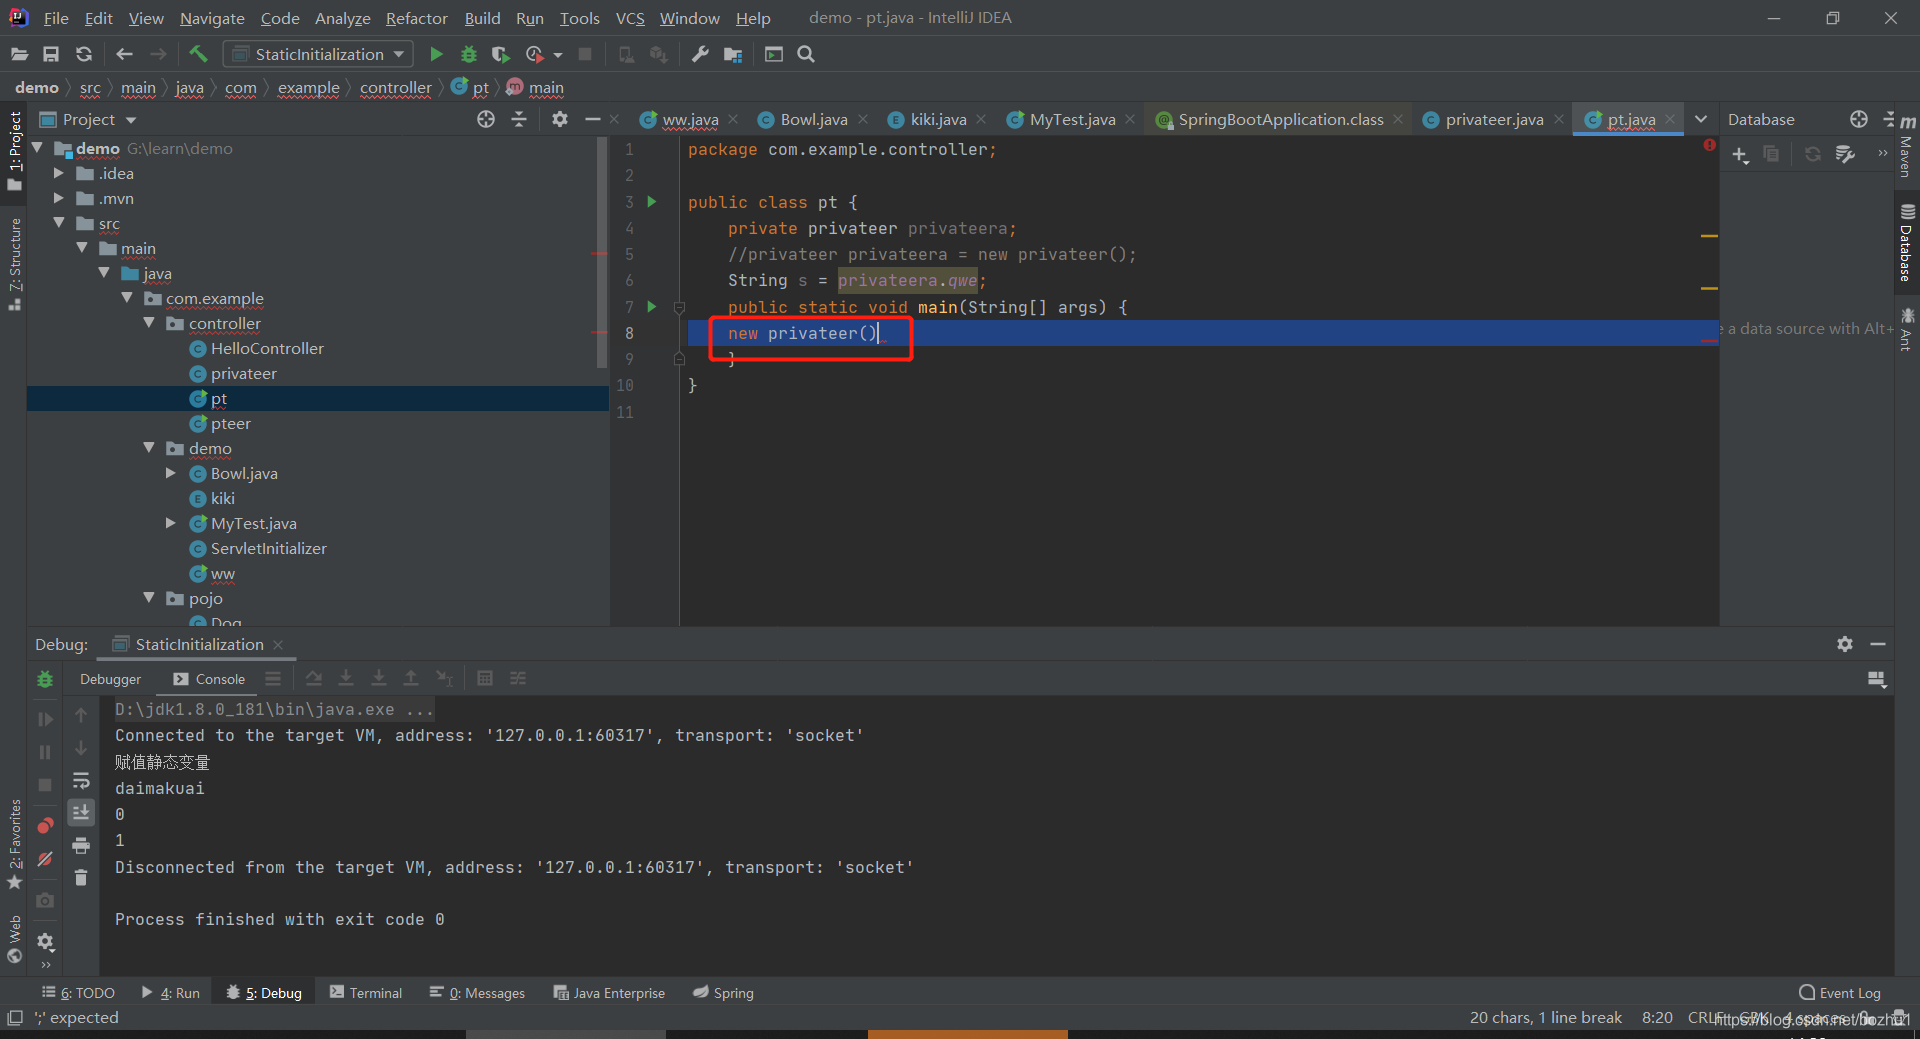The image size is (1920, 1039).
Task: Open the Event Log
Action: click(x=1840, y=993)
